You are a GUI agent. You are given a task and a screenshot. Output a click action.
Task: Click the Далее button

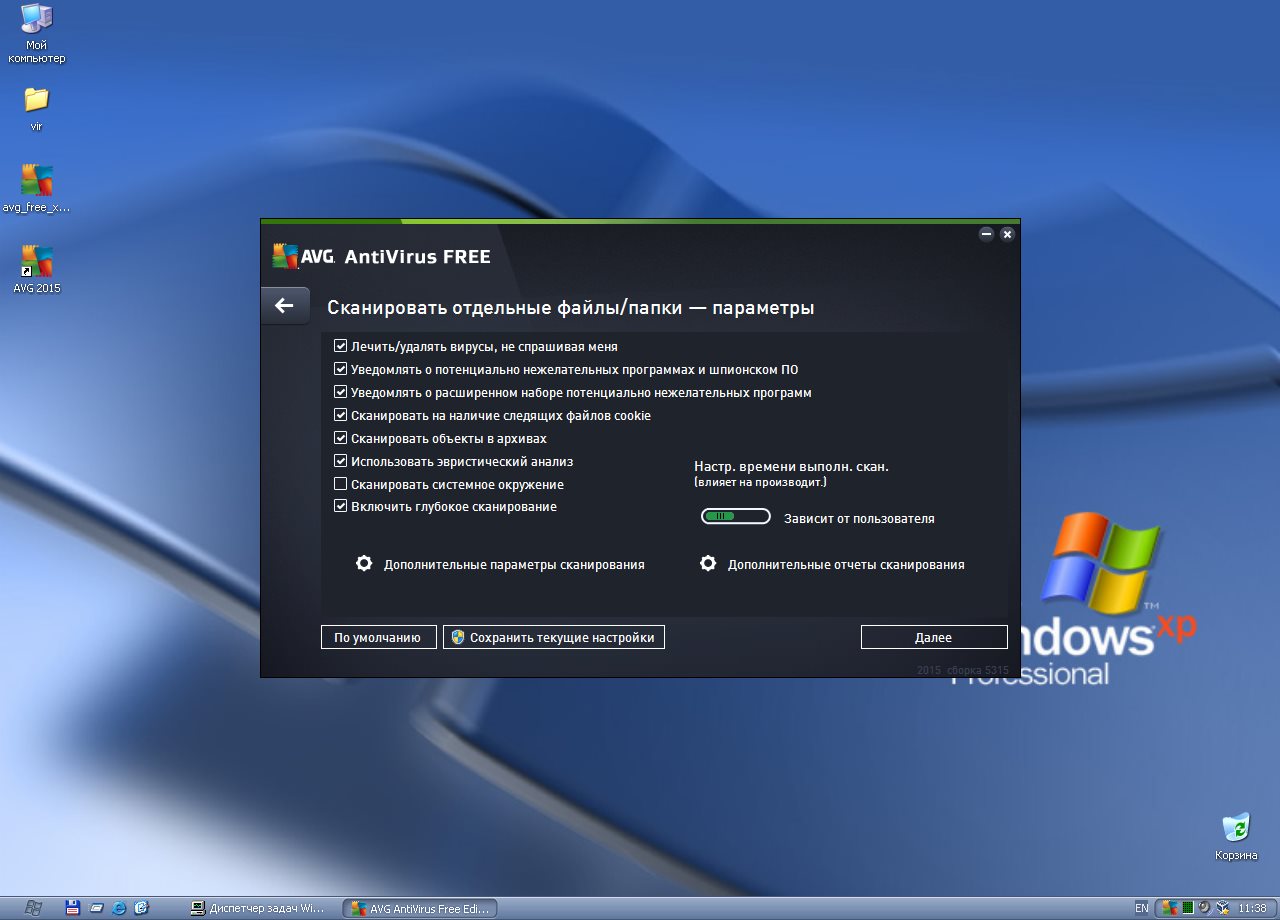pyautogui.click(x=933, y=637)
